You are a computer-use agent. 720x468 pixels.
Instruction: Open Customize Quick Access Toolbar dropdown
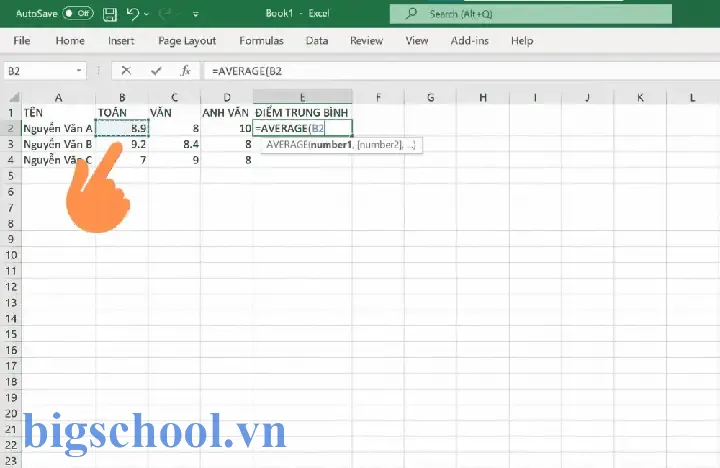click(196, 15)
